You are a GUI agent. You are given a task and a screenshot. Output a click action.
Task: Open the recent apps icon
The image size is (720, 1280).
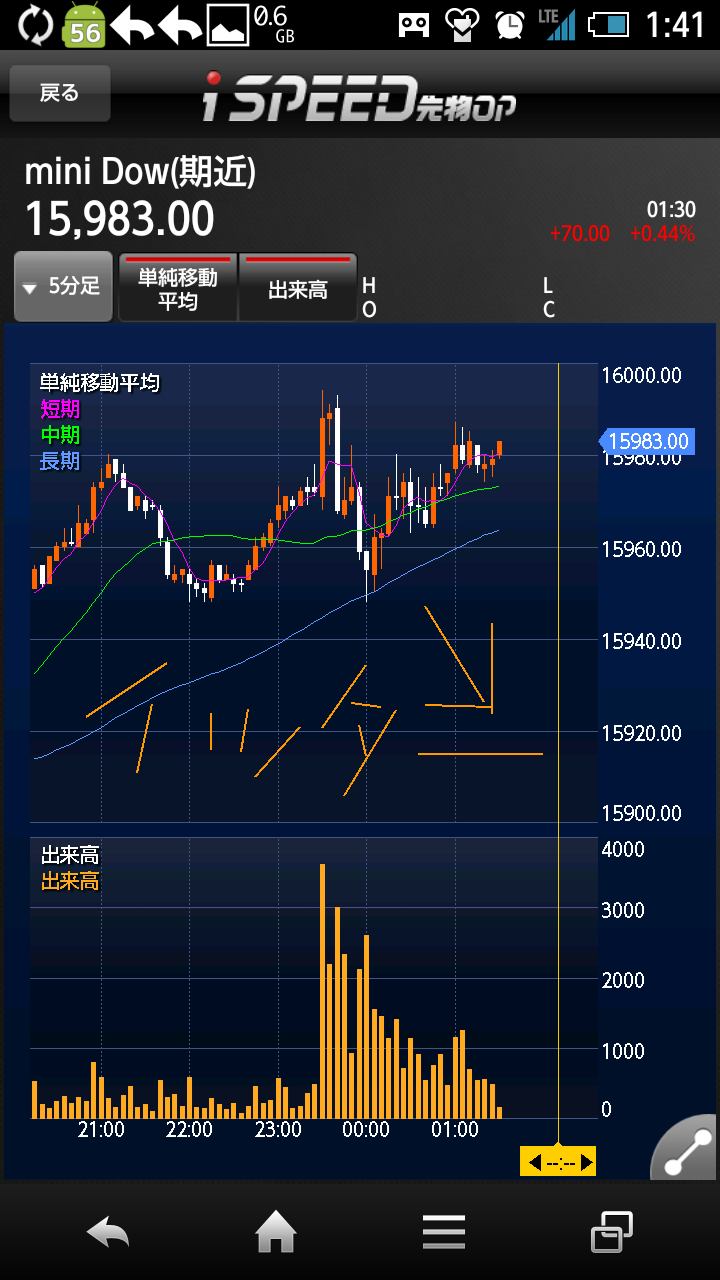pos(611,1233)
